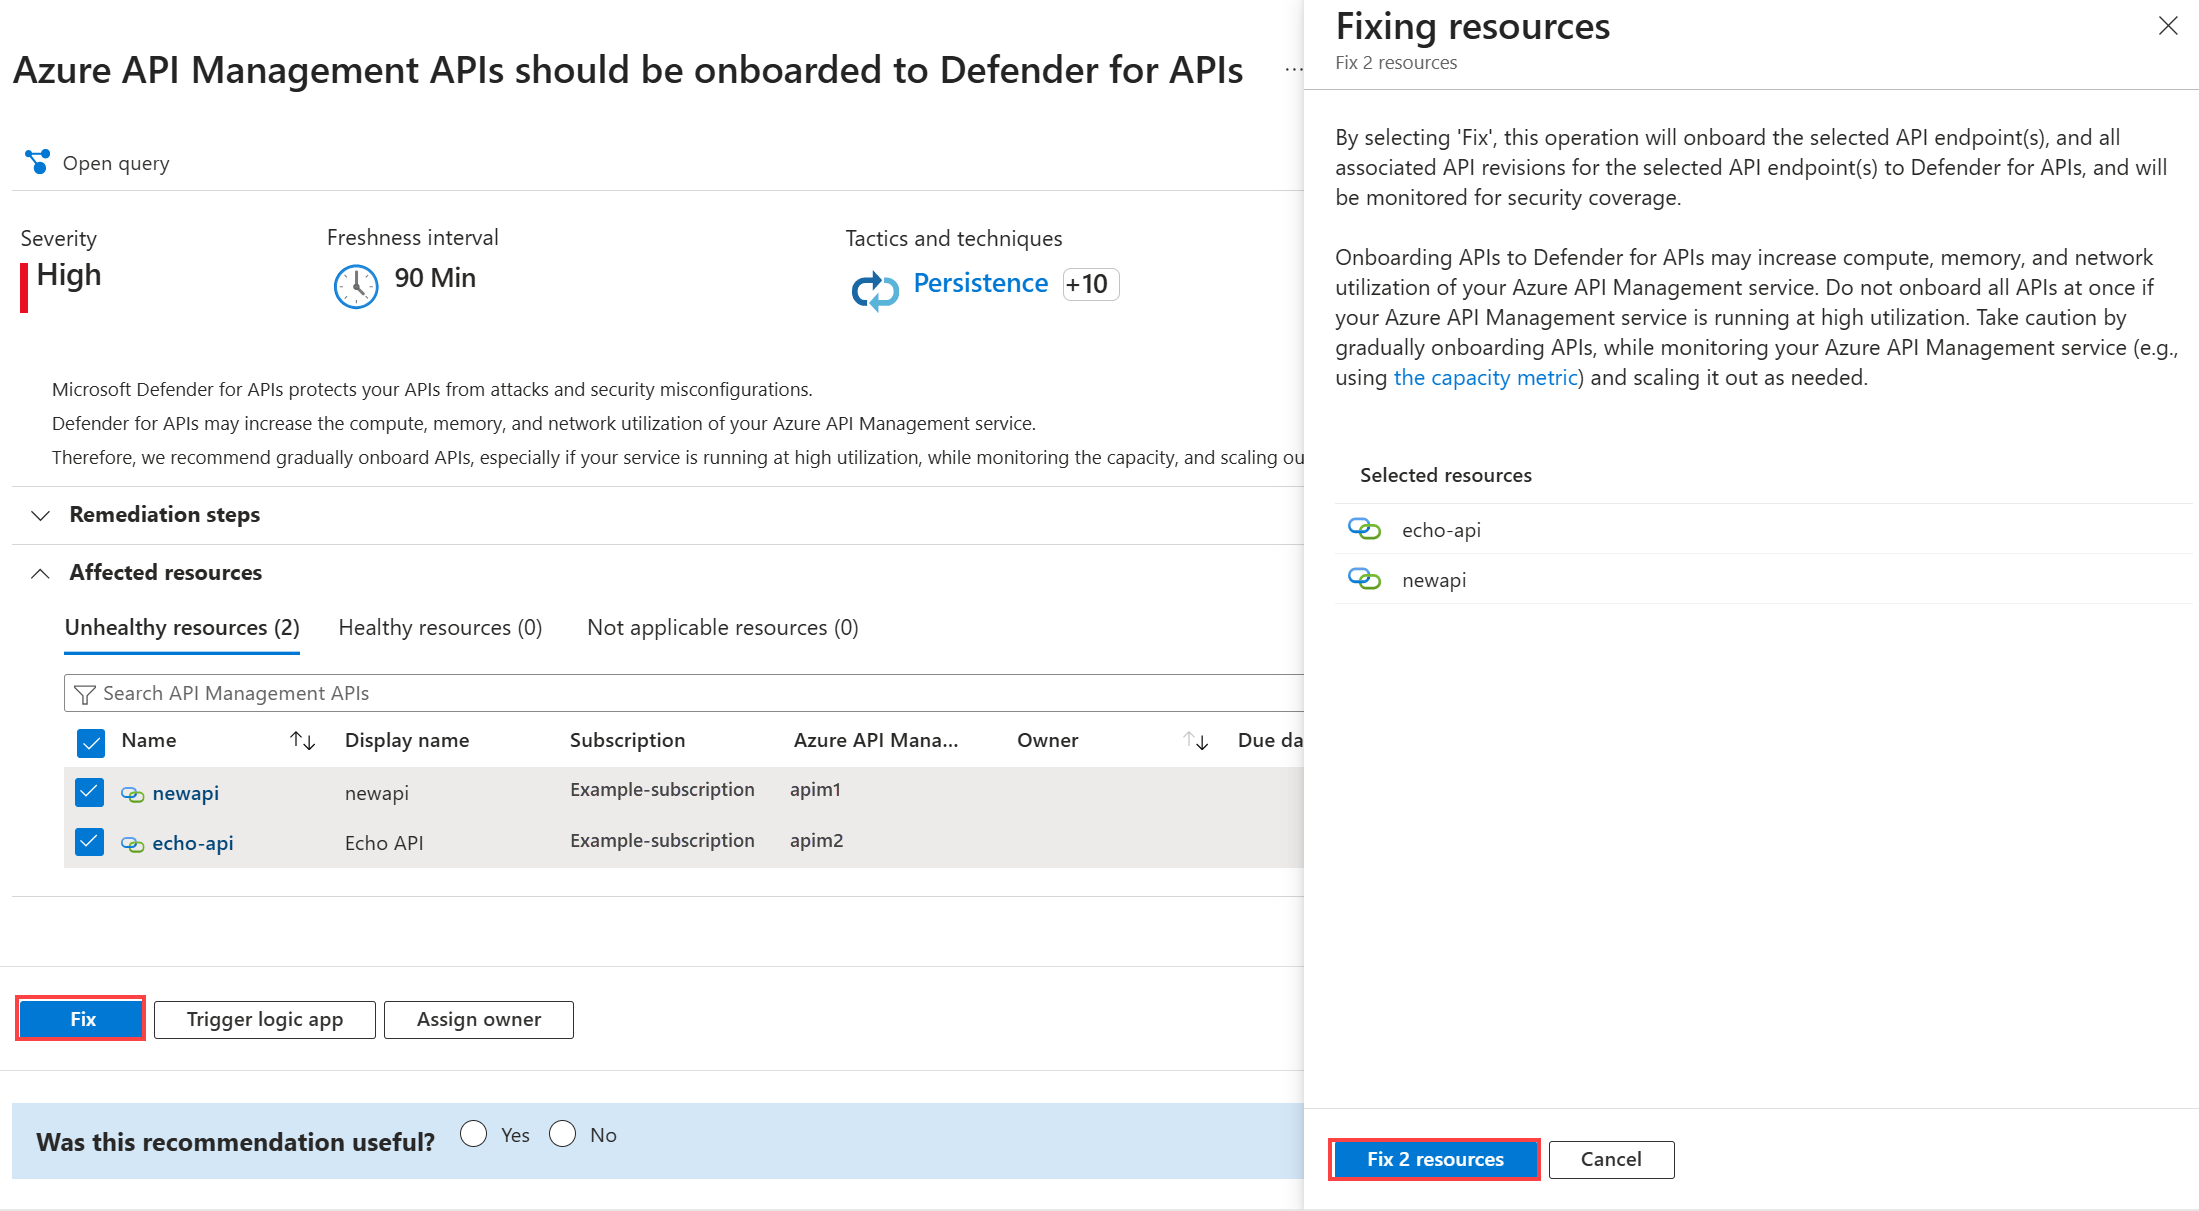
Task: Click the freshness interval clock icon
Action: click(x=355, y=285)
